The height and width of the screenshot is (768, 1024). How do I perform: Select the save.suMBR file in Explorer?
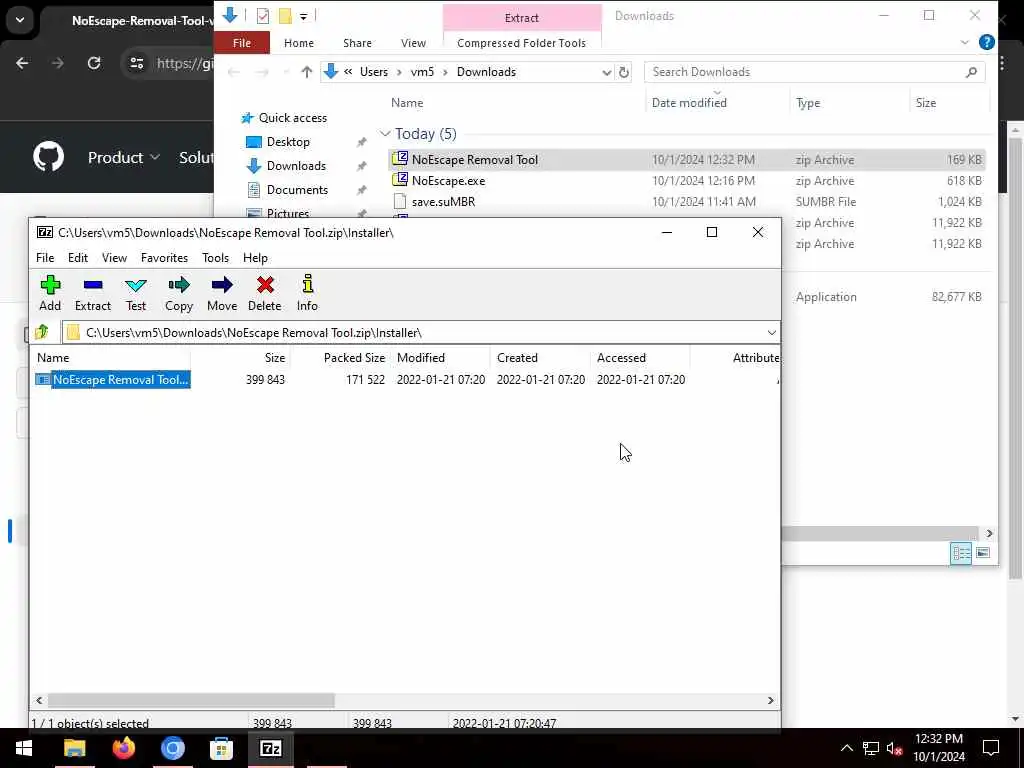point(686,202)
